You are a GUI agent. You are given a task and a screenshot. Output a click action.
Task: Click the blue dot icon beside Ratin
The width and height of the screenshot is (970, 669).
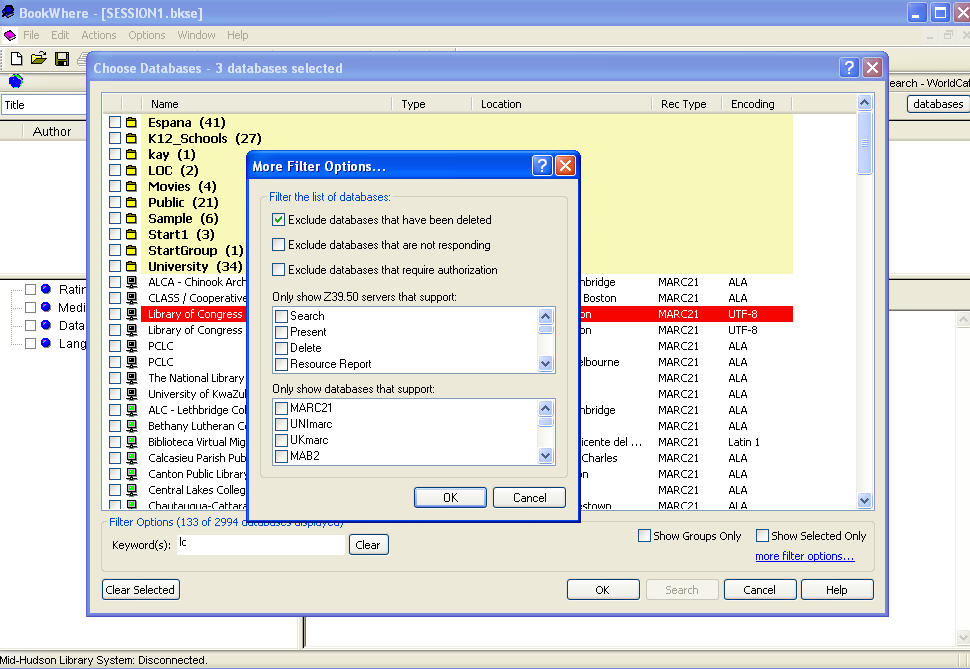tap(46, 289)
